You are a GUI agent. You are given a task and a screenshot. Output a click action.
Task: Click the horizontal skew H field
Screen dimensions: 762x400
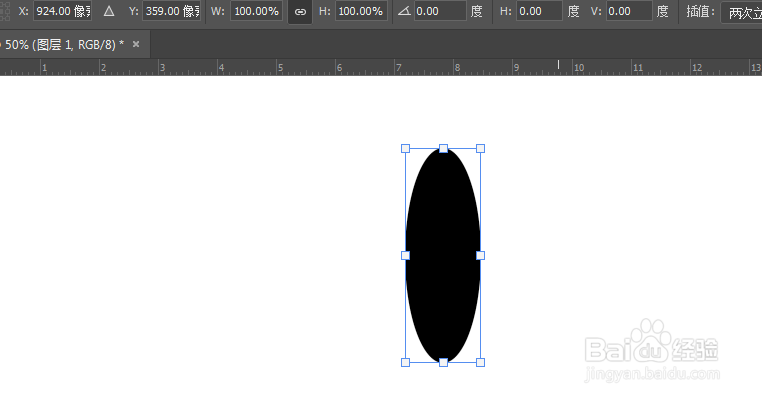(538, 11)
